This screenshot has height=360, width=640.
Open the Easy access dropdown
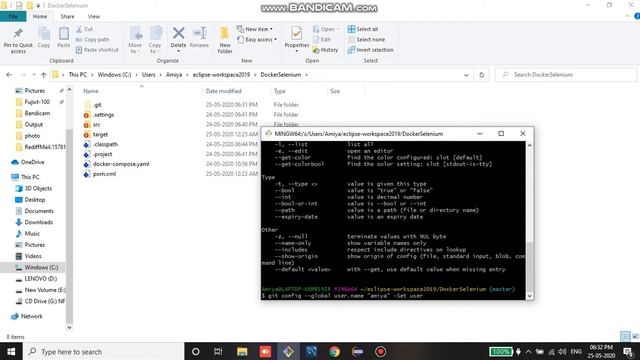coord(257,40)
